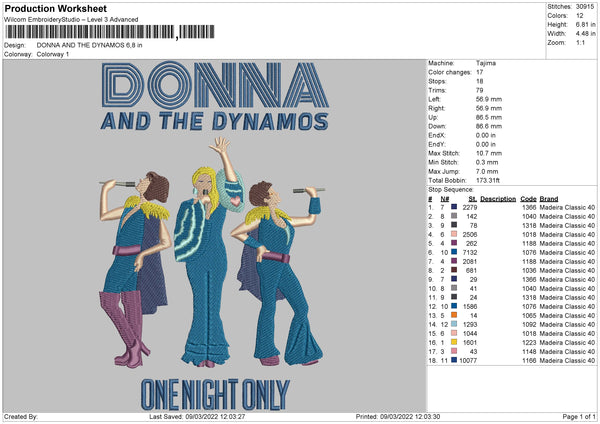Click stitch count '142' in row 2
The width and height of the screenshot is (600, 424).
(472, 216)
